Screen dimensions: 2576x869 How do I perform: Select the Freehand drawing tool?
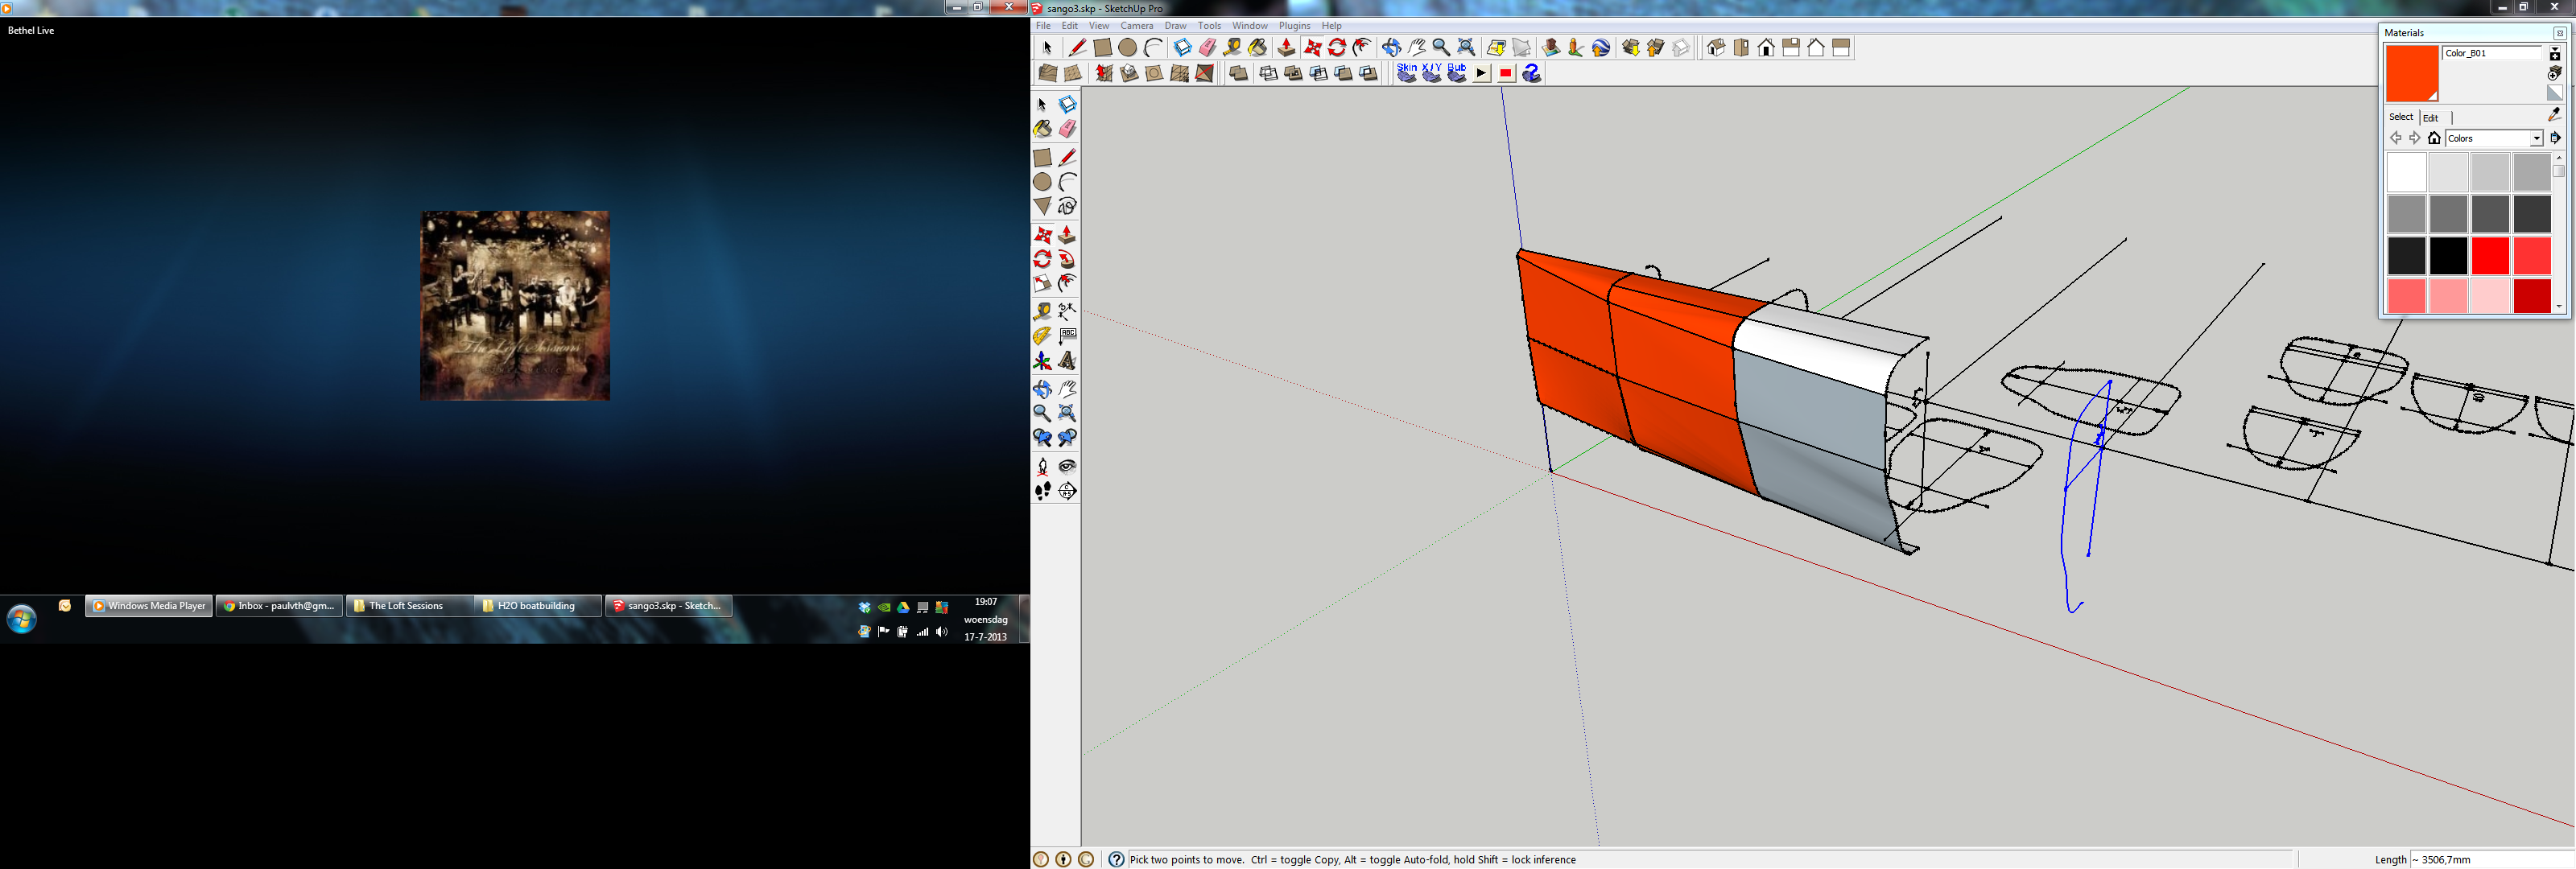(x=1067, y=207)
